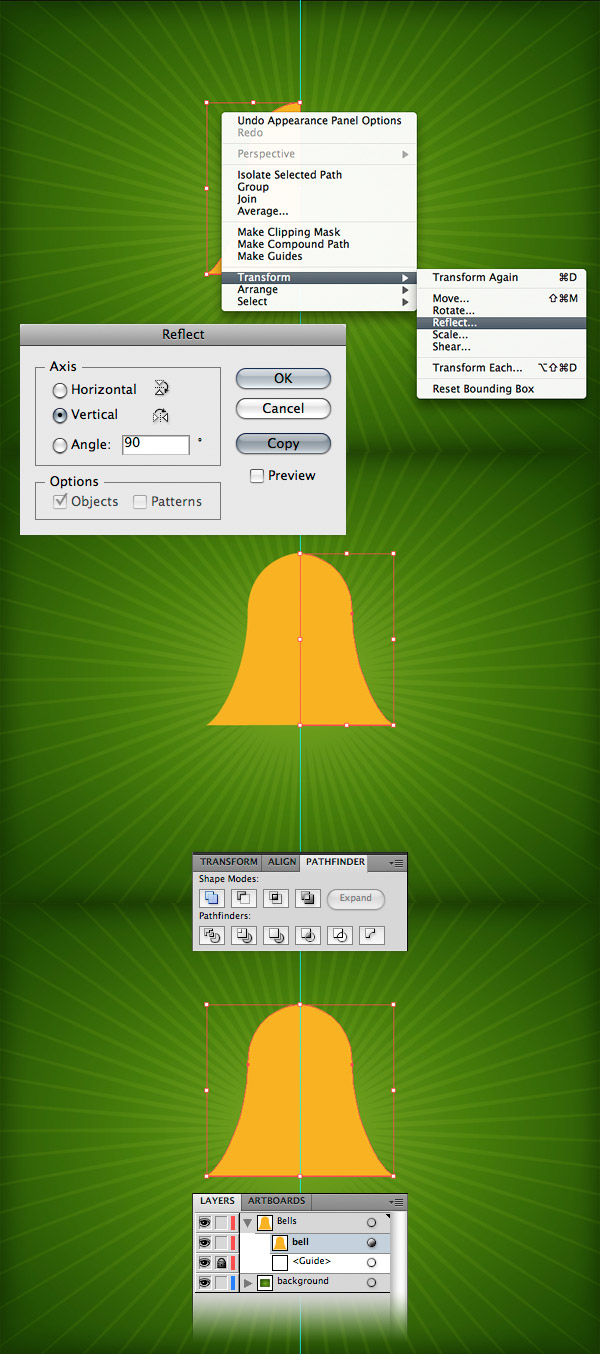The height and width of the screenshot is (1354, 600).
Task: Choose Transform Again in the submenu
Action: (501, 278)
